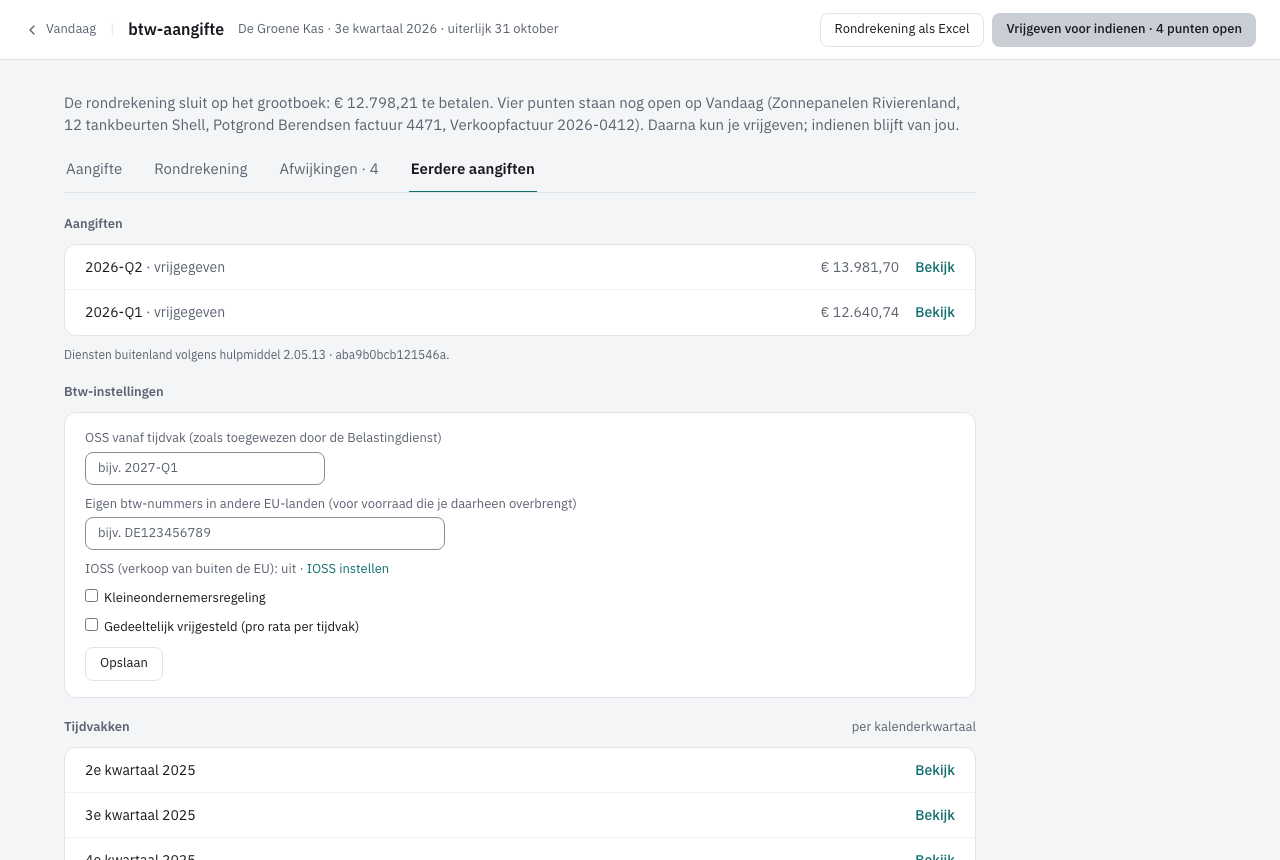
Task: Open the Afwijkingen · 4 tab
Action: click(x=329, y=169)
